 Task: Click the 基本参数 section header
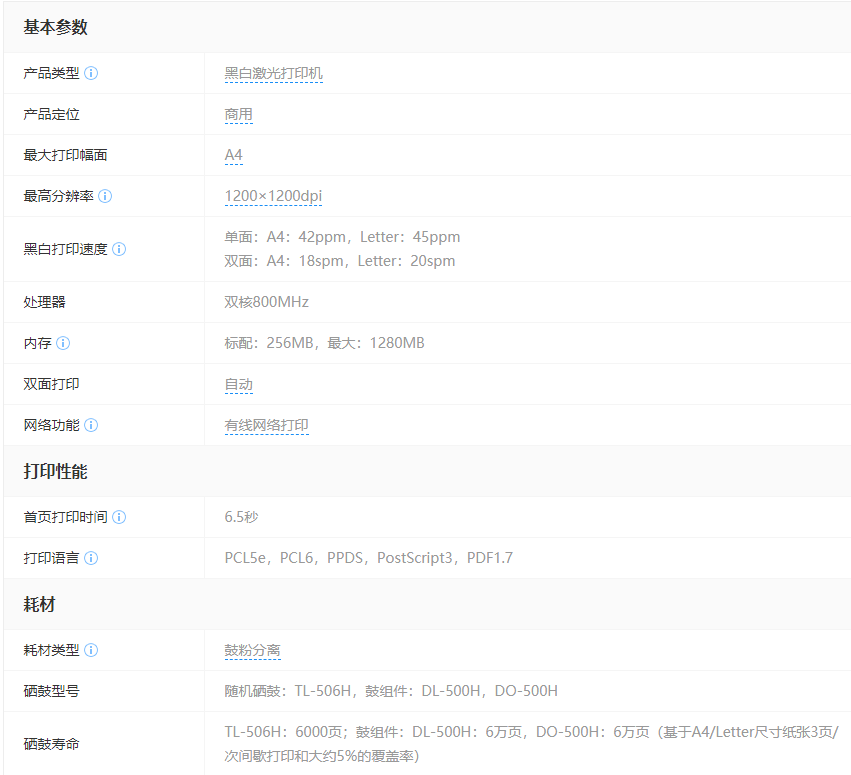pos(56,28)
